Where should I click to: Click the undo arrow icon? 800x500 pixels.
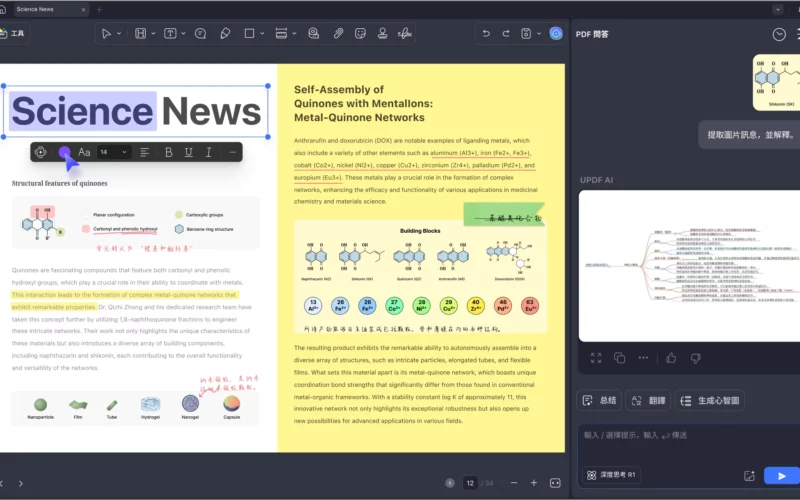(487, 33)
